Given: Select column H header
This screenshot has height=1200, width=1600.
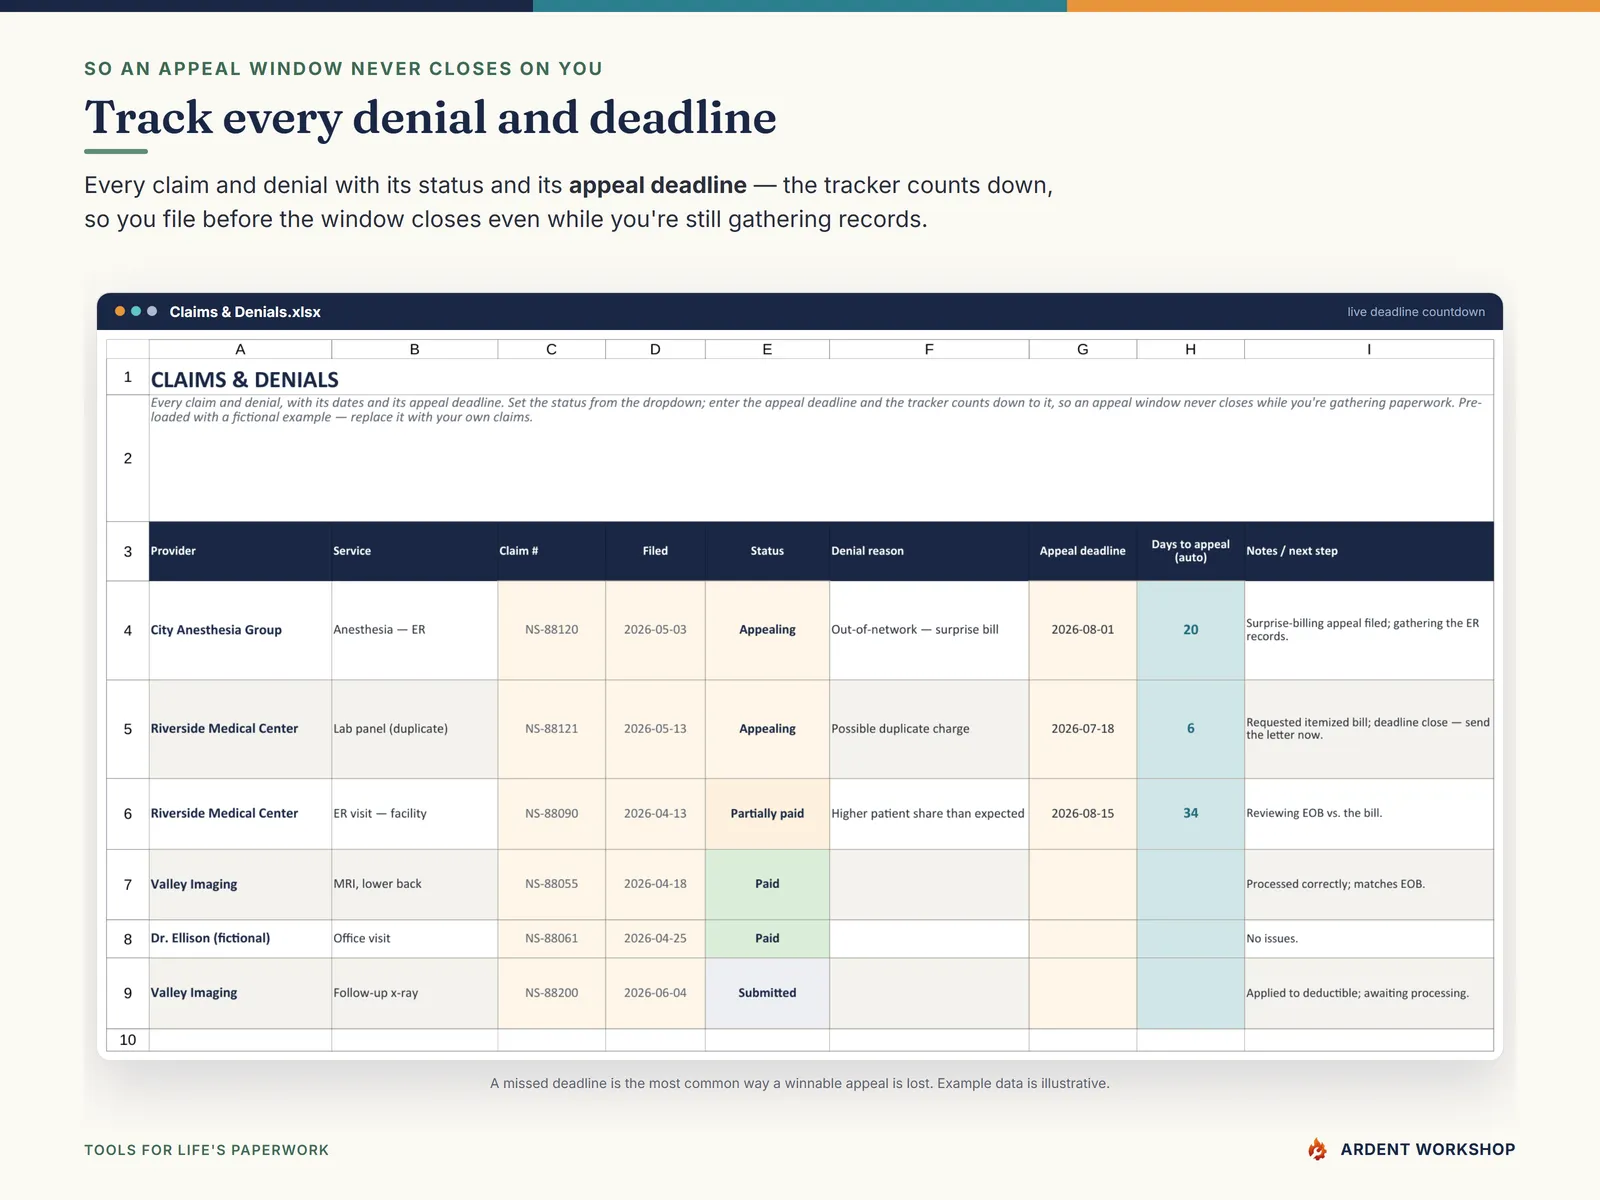Looking at the screenshot, I should coord(1191,349).
